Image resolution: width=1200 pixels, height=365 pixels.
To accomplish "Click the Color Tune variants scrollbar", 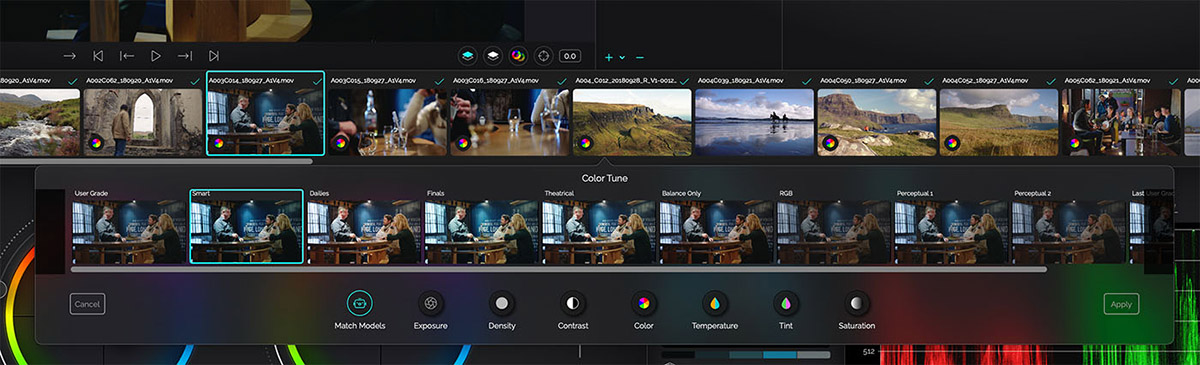I will pyautogui.click(x=558, y=269).
